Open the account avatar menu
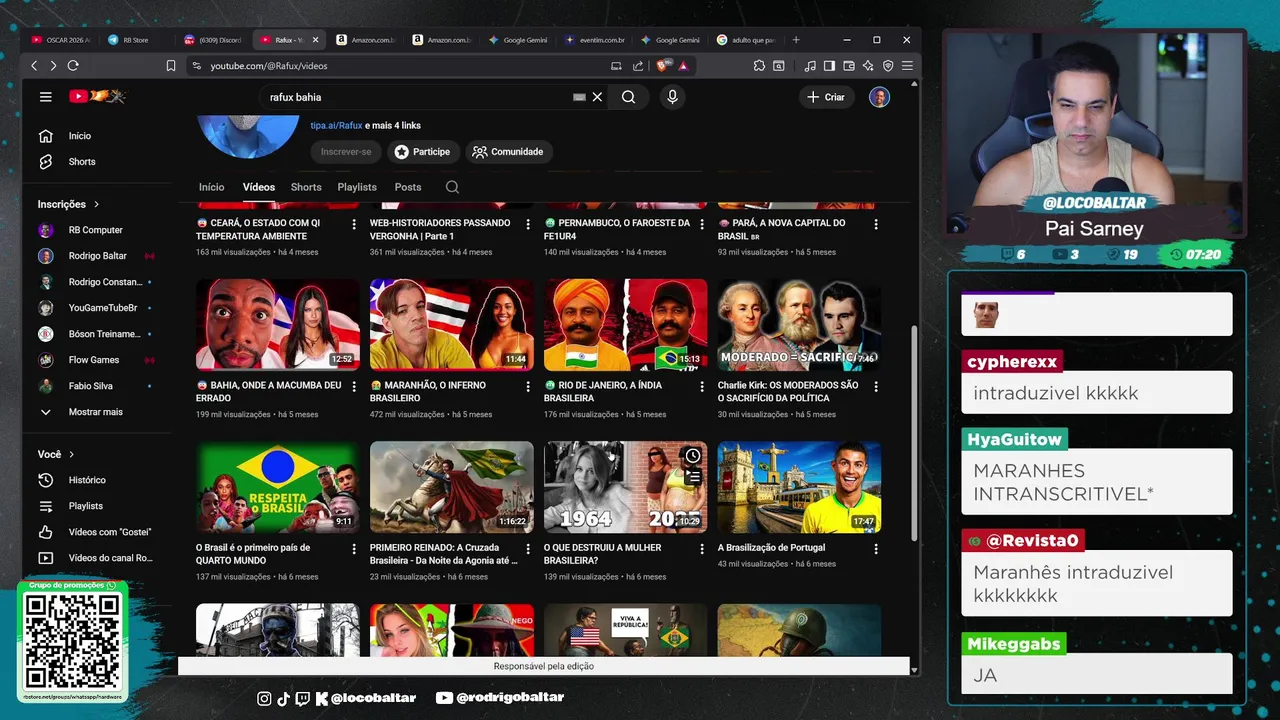1280x720 pixels. [879, 97]
